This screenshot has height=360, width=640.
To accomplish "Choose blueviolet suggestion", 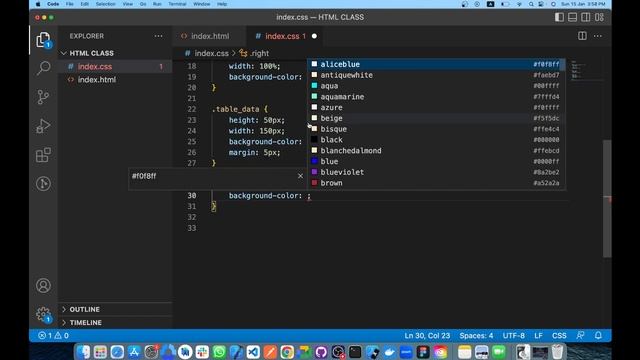I will (x=436, y=172).
